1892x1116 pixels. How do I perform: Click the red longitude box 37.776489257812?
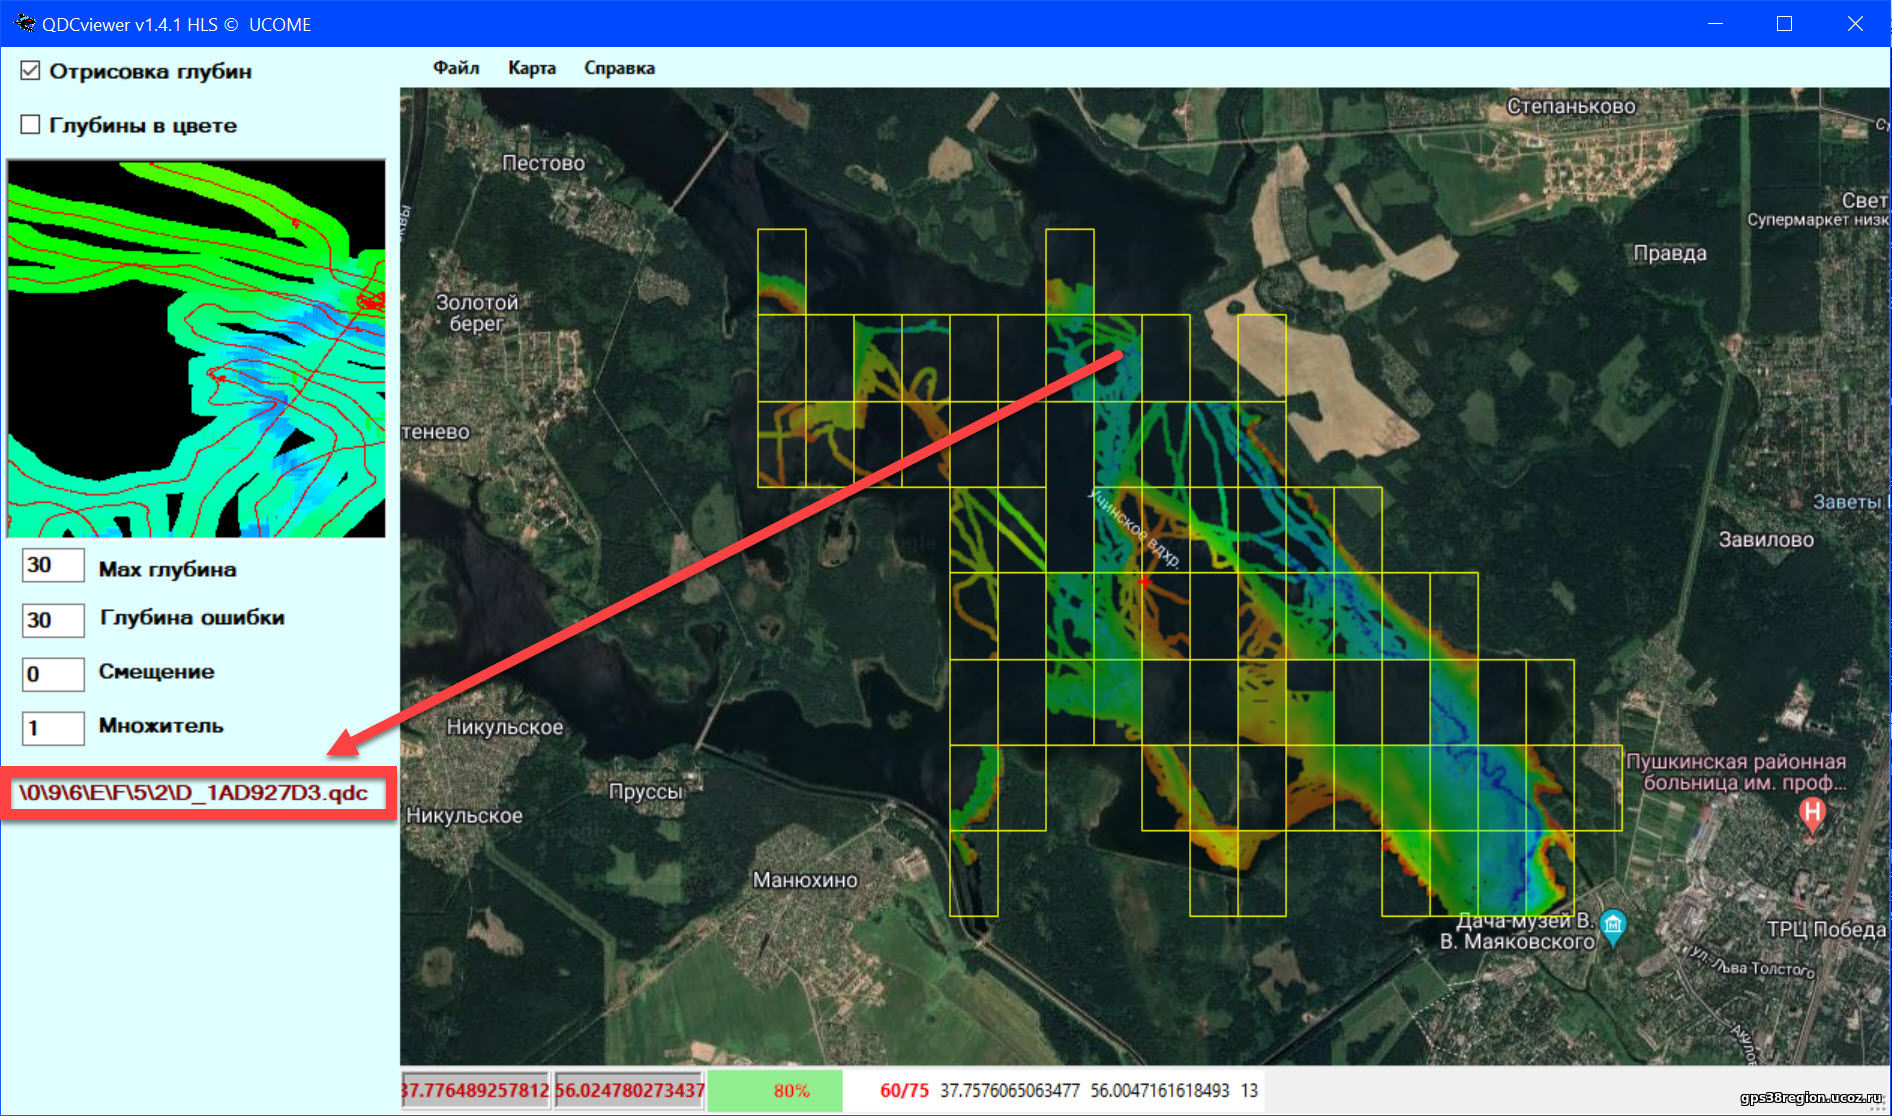(x=476, y=1091)
